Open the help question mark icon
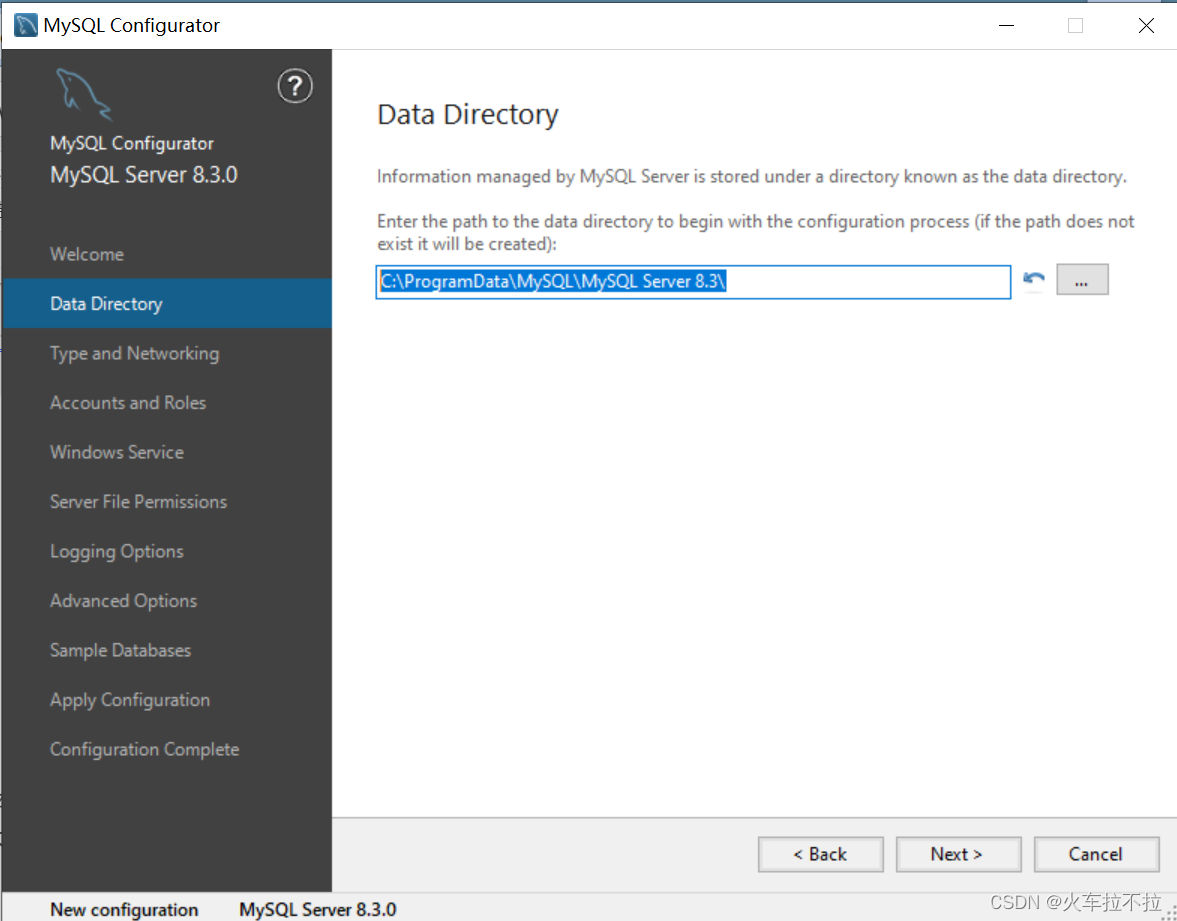Viewport: 1177px width, 921px height. pos(295,86)
